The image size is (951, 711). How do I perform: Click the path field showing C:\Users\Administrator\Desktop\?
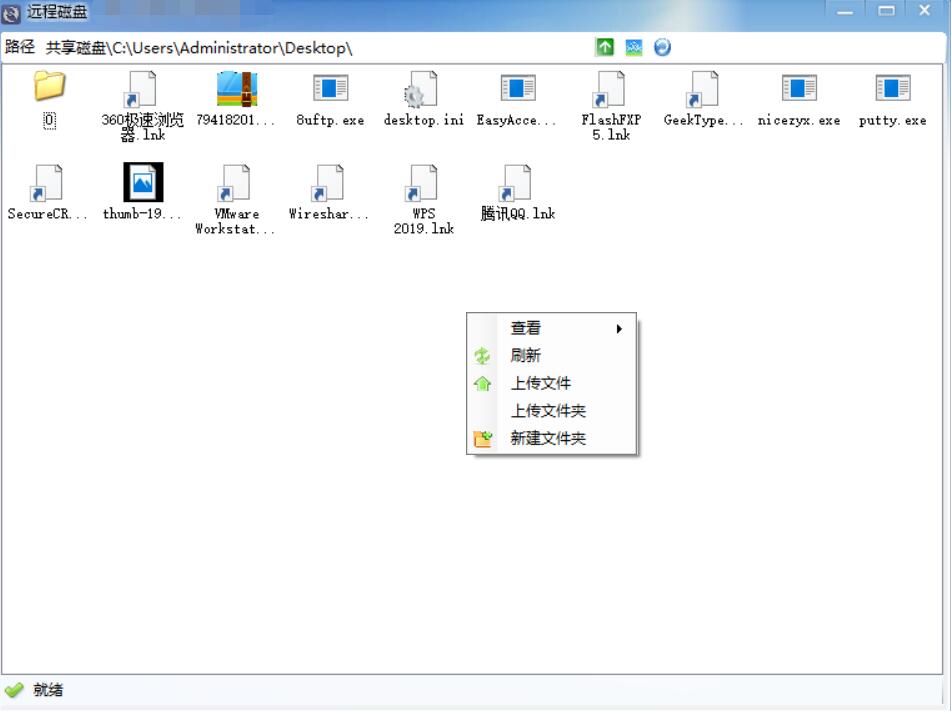200,48
